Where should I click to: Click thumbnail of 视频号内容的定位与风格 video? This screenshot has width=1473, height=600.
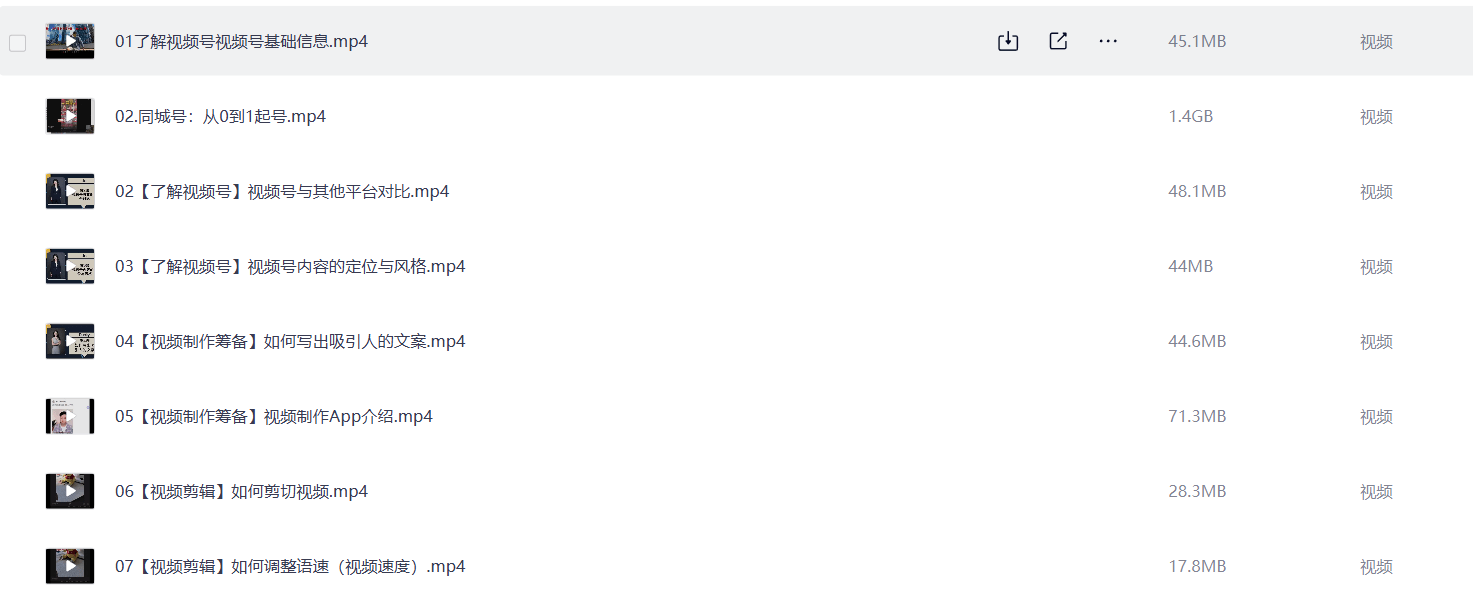pyautogui.click(x=70, y=266)
